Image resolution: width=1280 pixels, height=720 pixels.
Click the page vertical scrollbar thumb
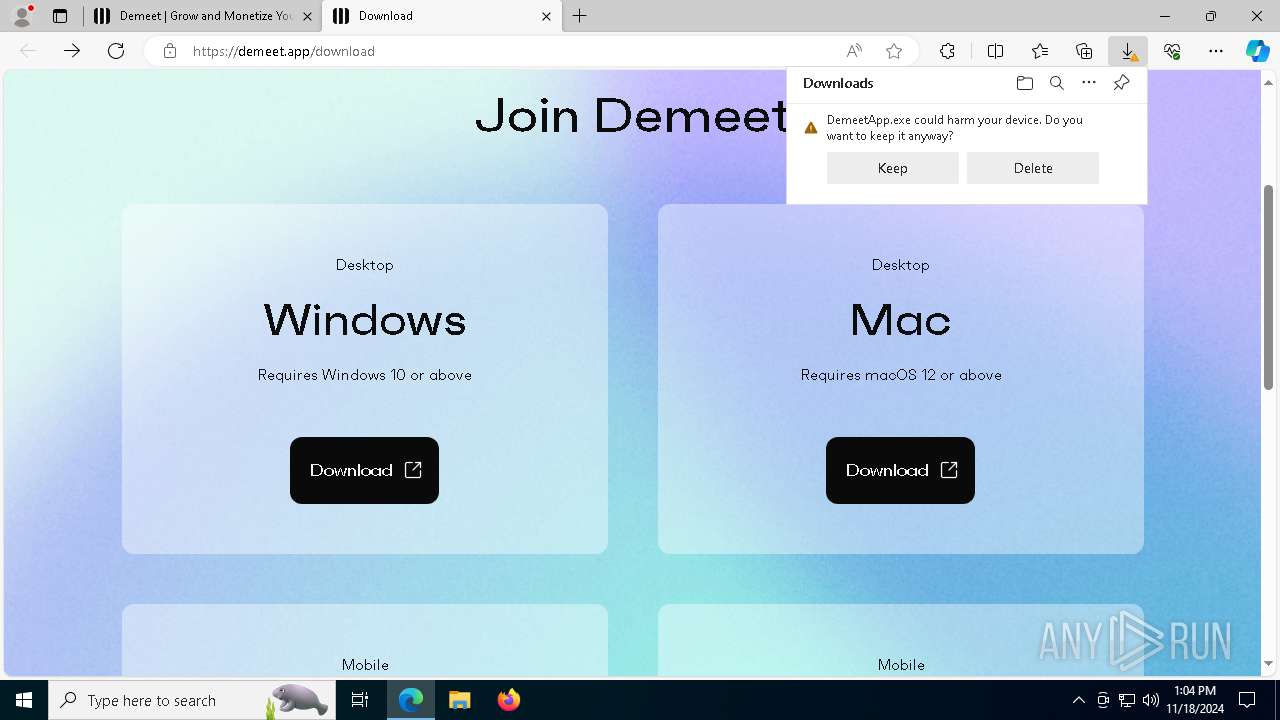pyautogui.click(x=1268, y=287)
